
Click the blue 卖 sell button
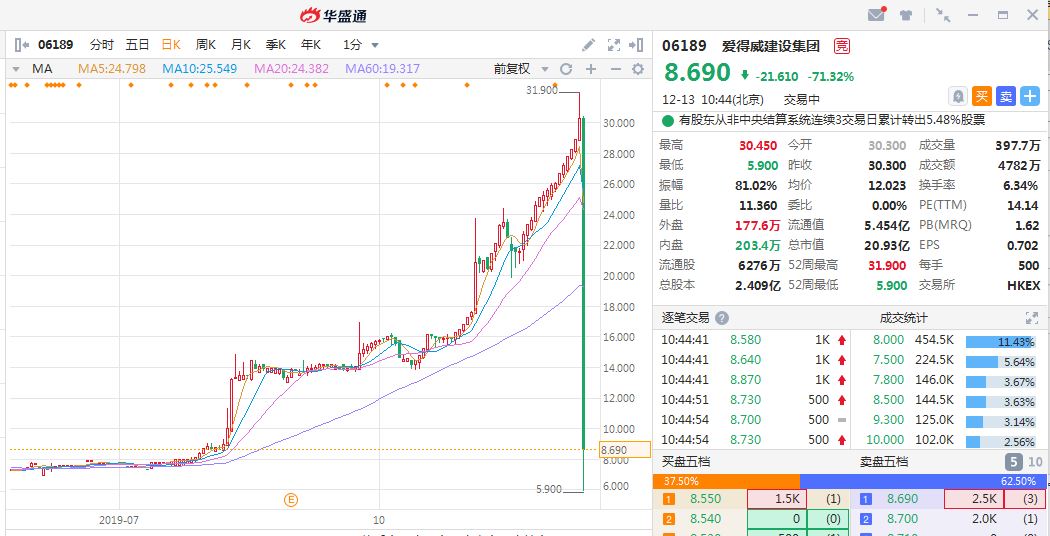click(1006, 96)
